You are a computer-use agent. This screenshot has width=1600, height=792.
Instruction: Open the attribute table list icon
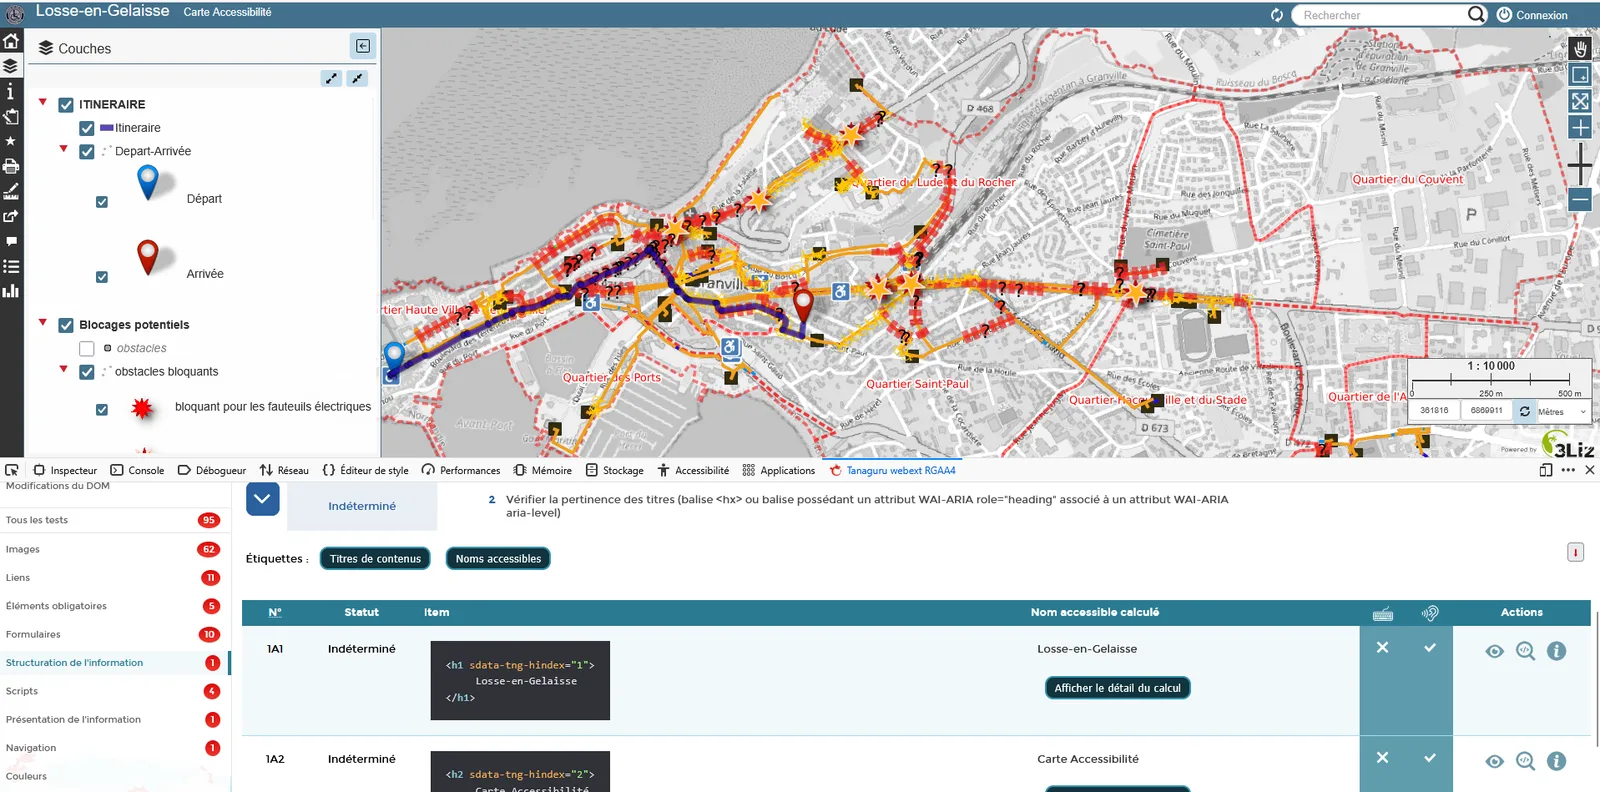pyautogui.click(x=11, y=266)
